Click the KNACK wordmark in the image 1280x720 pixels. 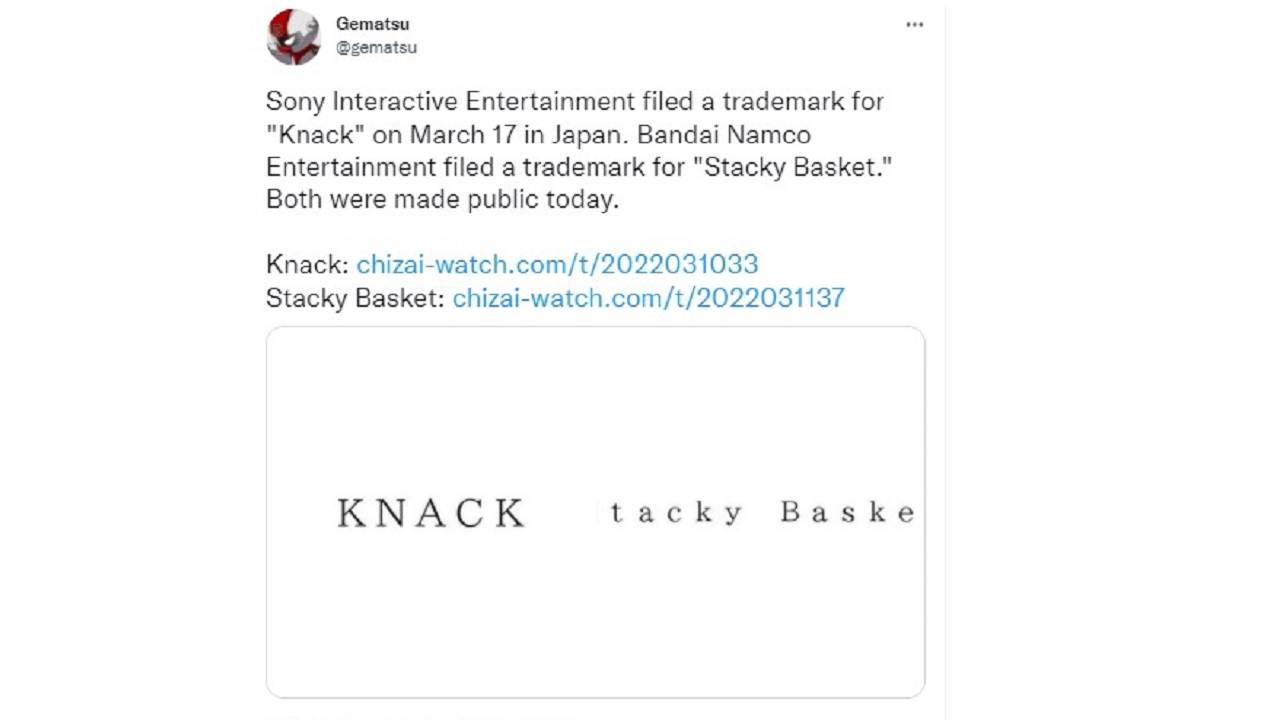click(x=431, y=513)
